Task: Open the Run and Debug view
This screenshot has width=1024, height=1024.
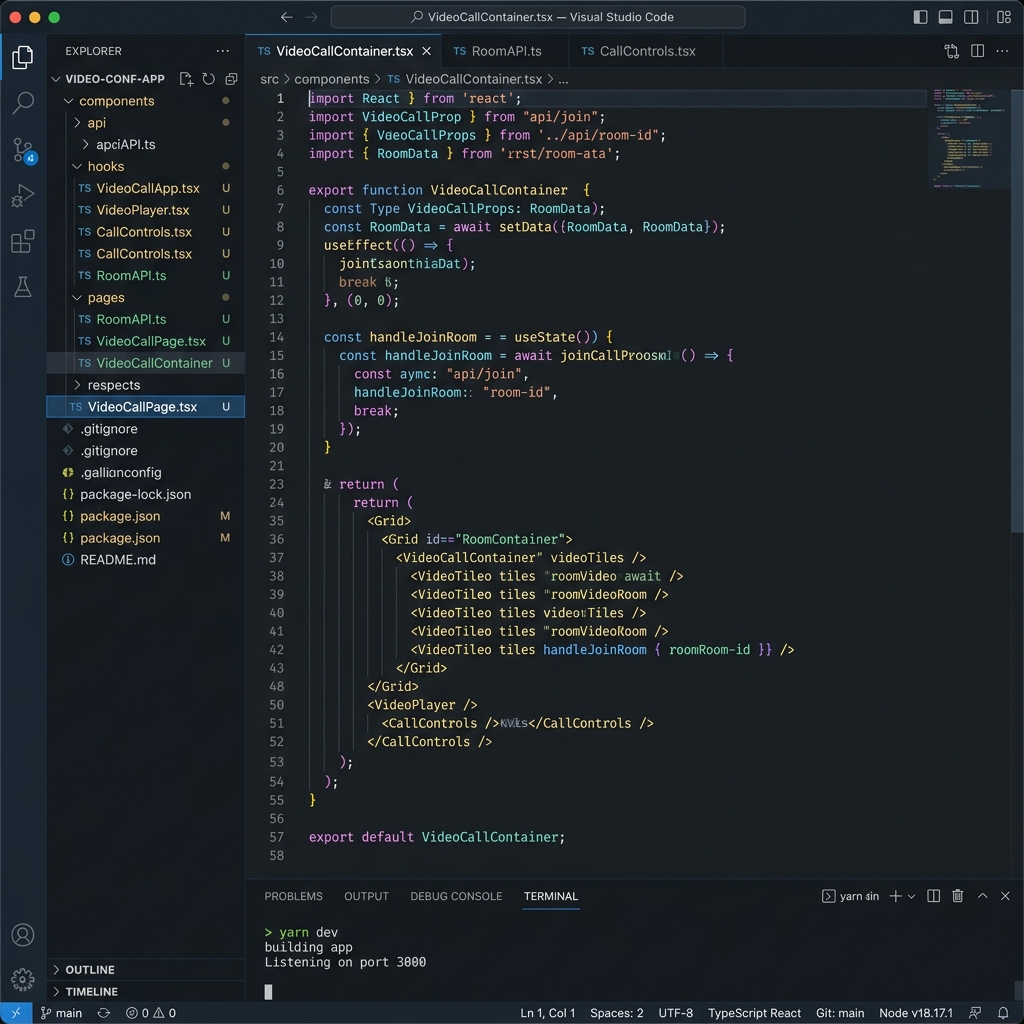Action: 22,196
